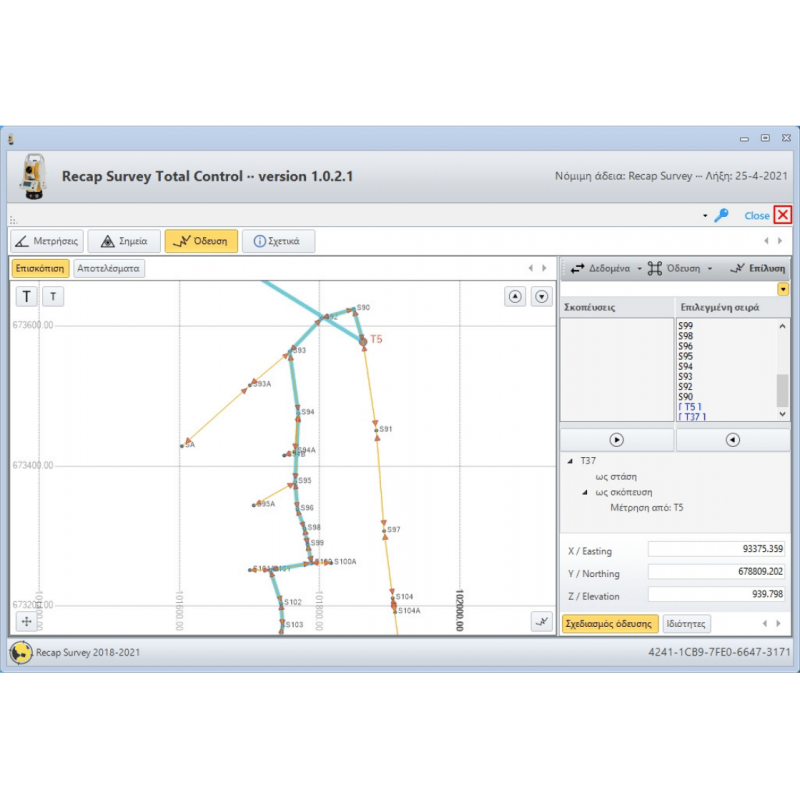
Task: Click the down arrow circle on map
Action: tap(541, 296)
